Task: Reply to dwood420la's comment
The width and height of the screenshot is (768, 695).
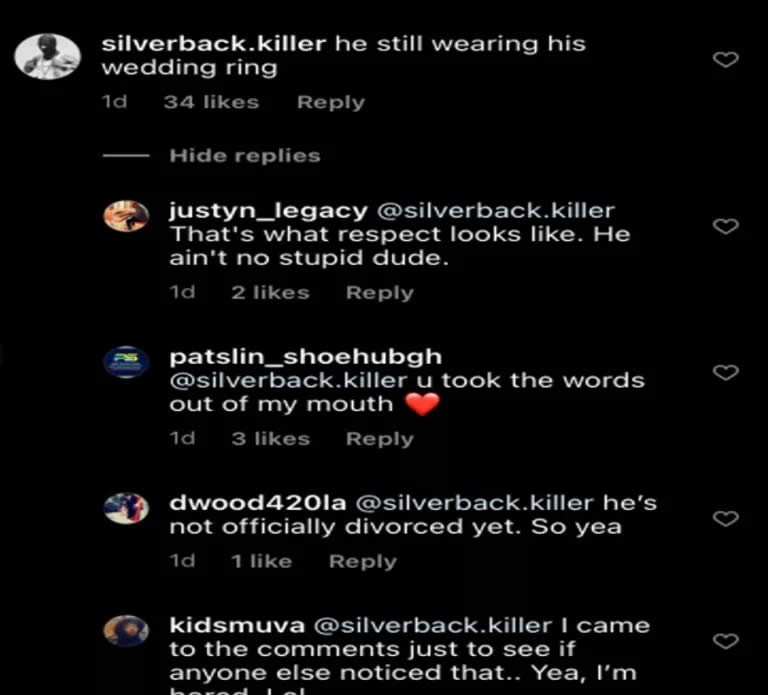Action: [x=363, y=561]
